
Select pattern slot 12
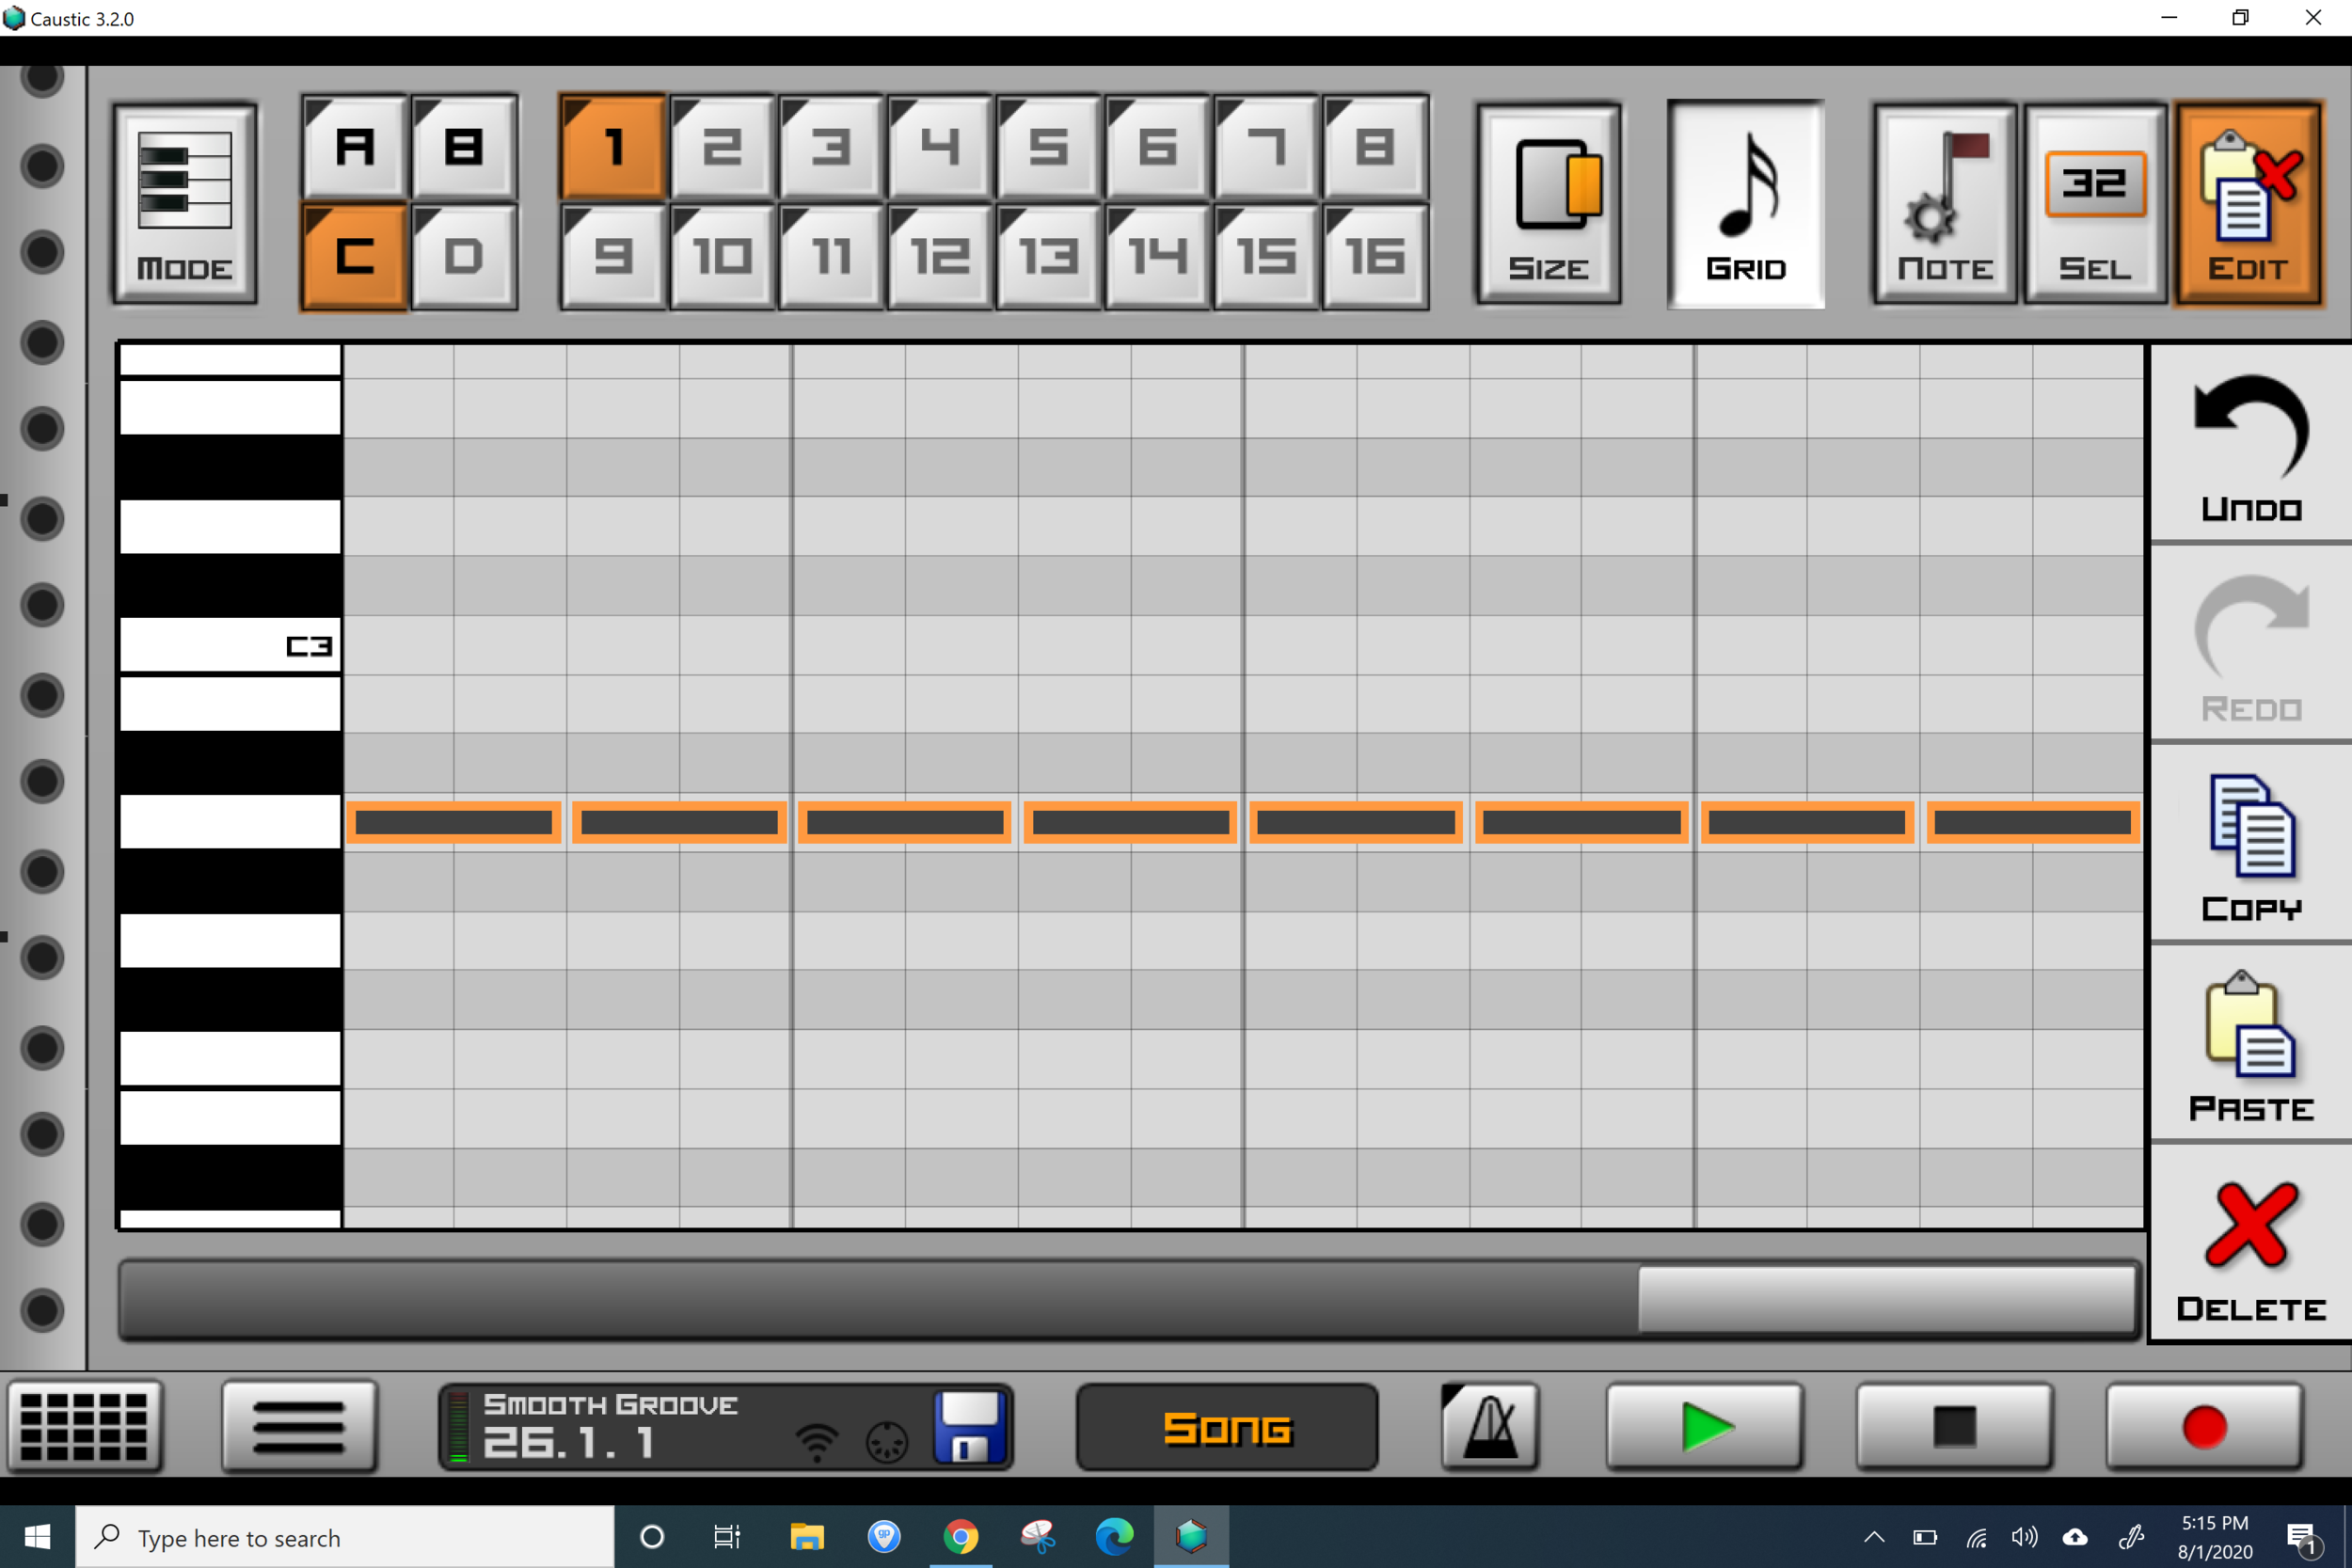(938, 257)
